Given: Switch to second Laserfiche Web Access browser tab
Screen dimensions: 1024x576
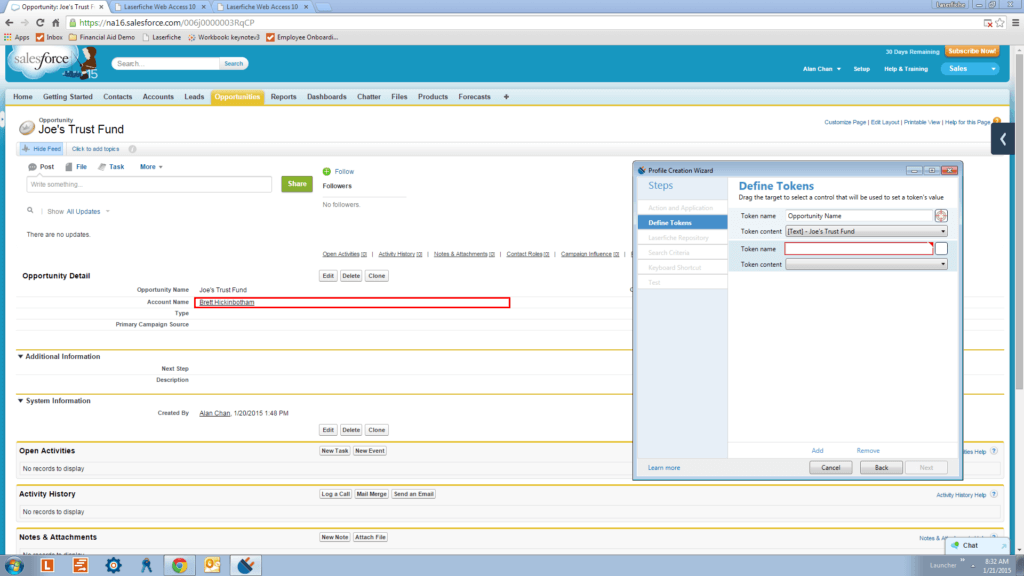Looking at the screenshot, I should coord(261,7).
